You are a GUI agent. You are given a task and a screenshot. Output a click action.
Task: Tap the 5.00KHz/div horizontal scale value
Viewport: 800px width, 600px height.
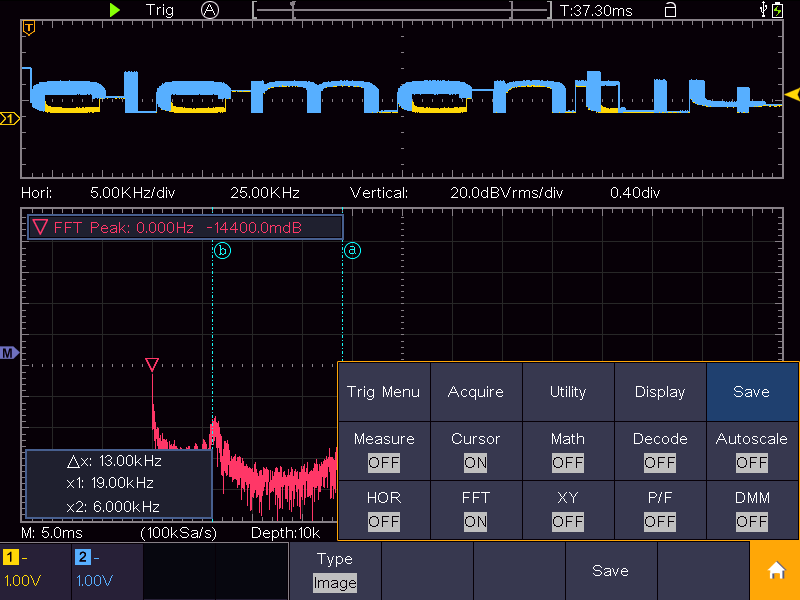point(133,193)
